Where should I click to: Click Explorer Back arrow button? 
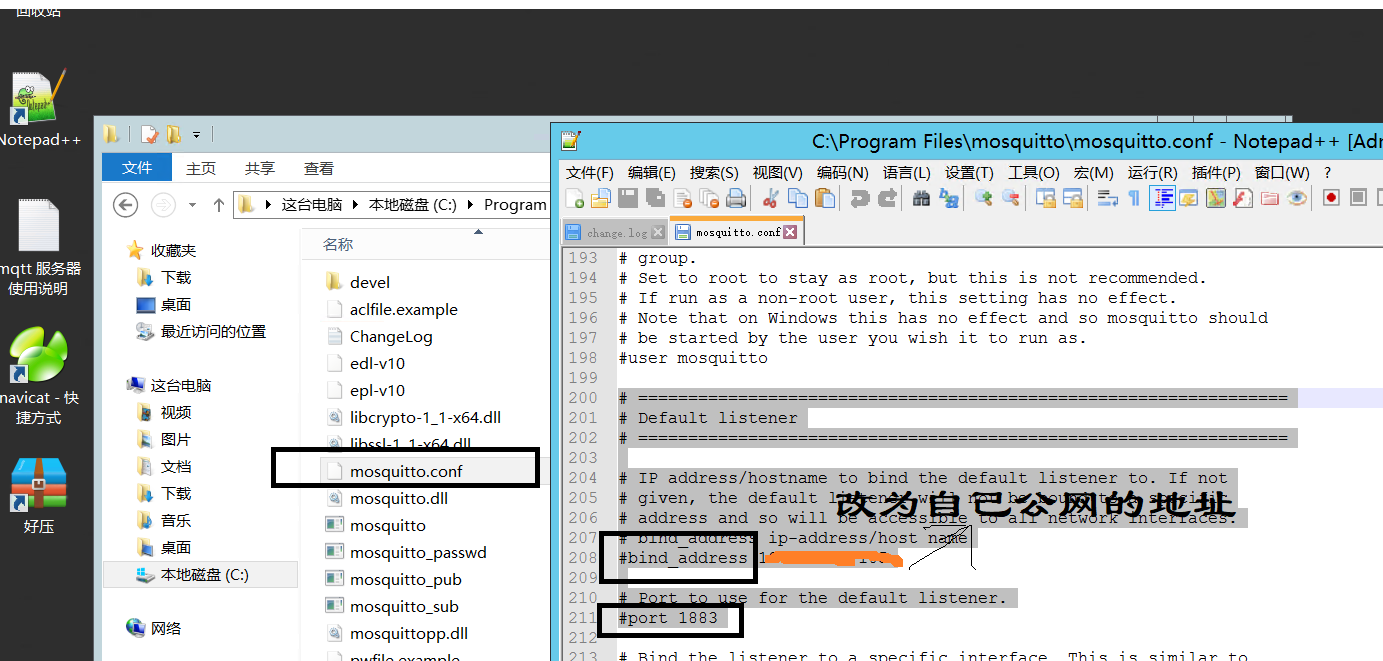(125, 205)
